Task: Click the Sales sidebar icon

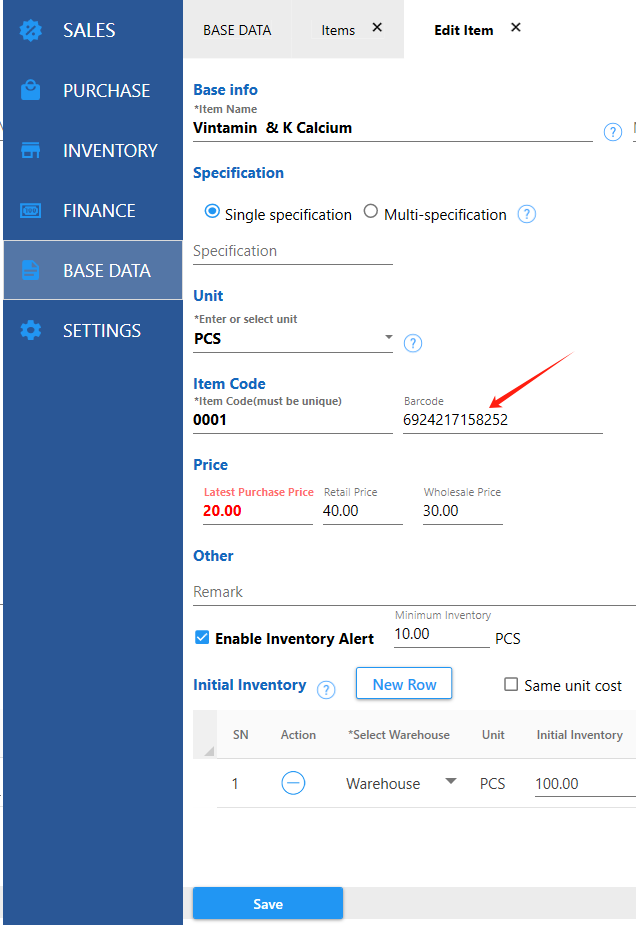Action: pyautogui.click(x=31, y=30)
